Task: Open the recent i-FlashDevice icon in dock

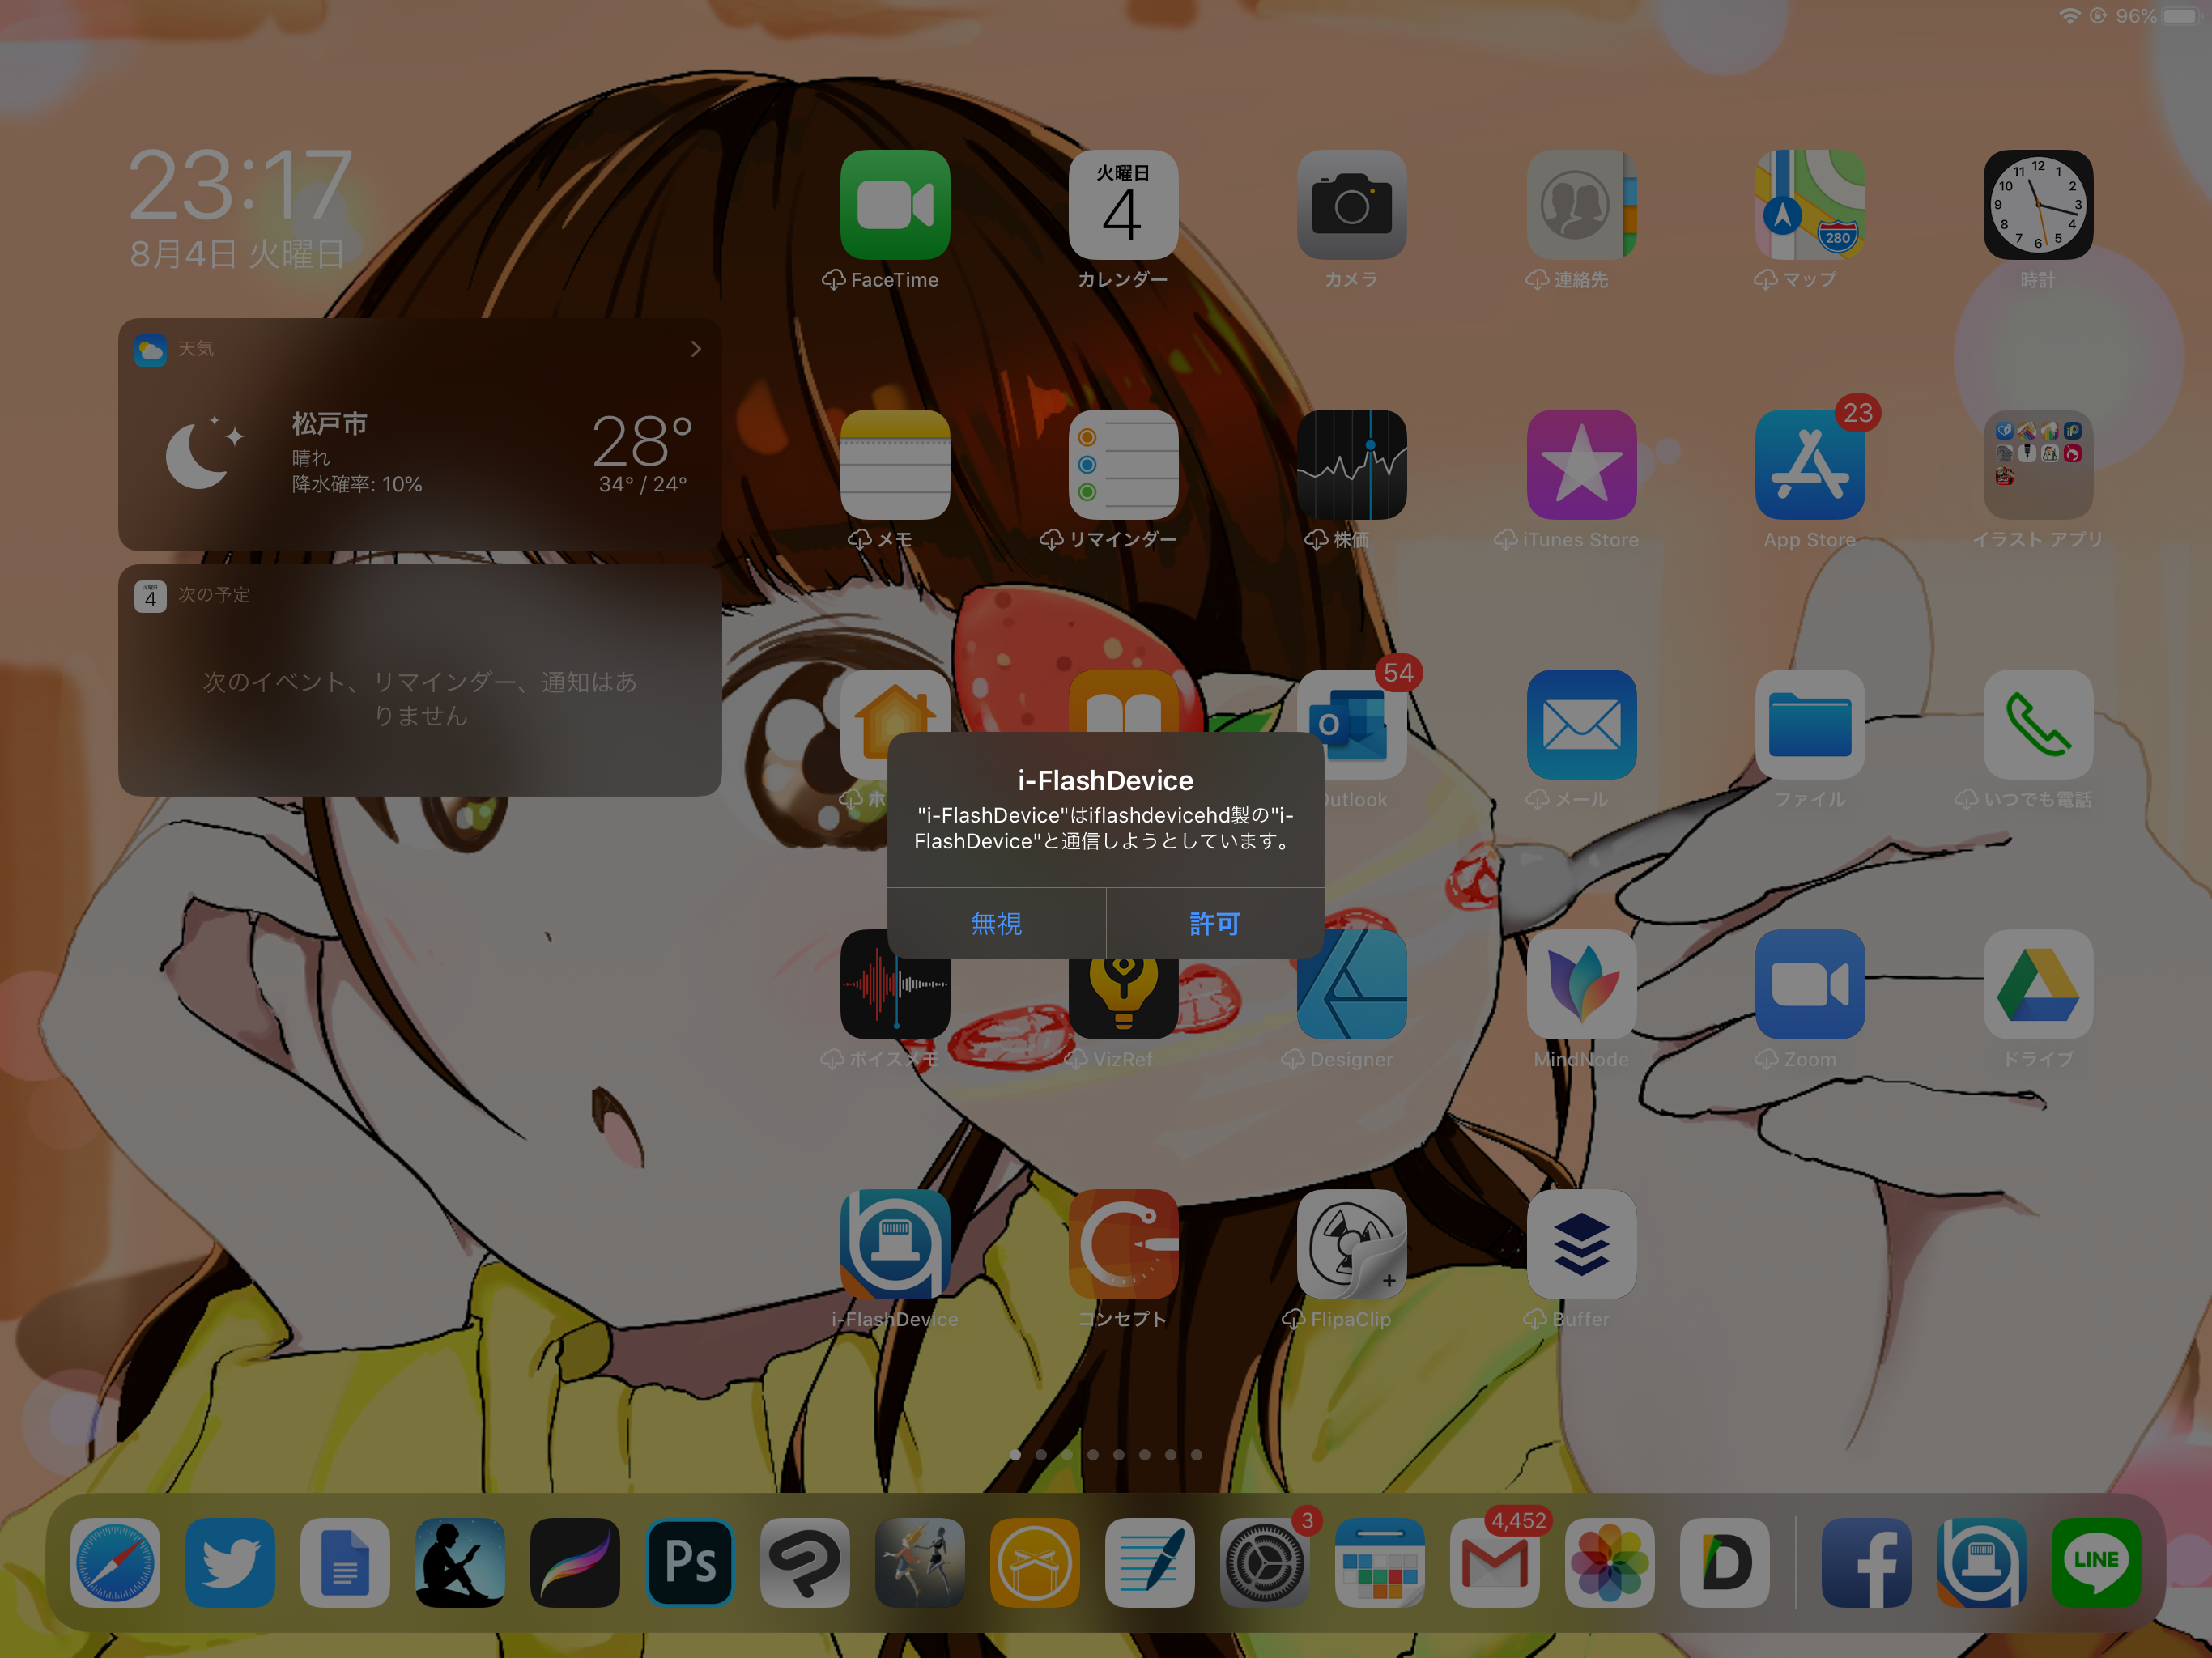Action: point(1981,1562)
